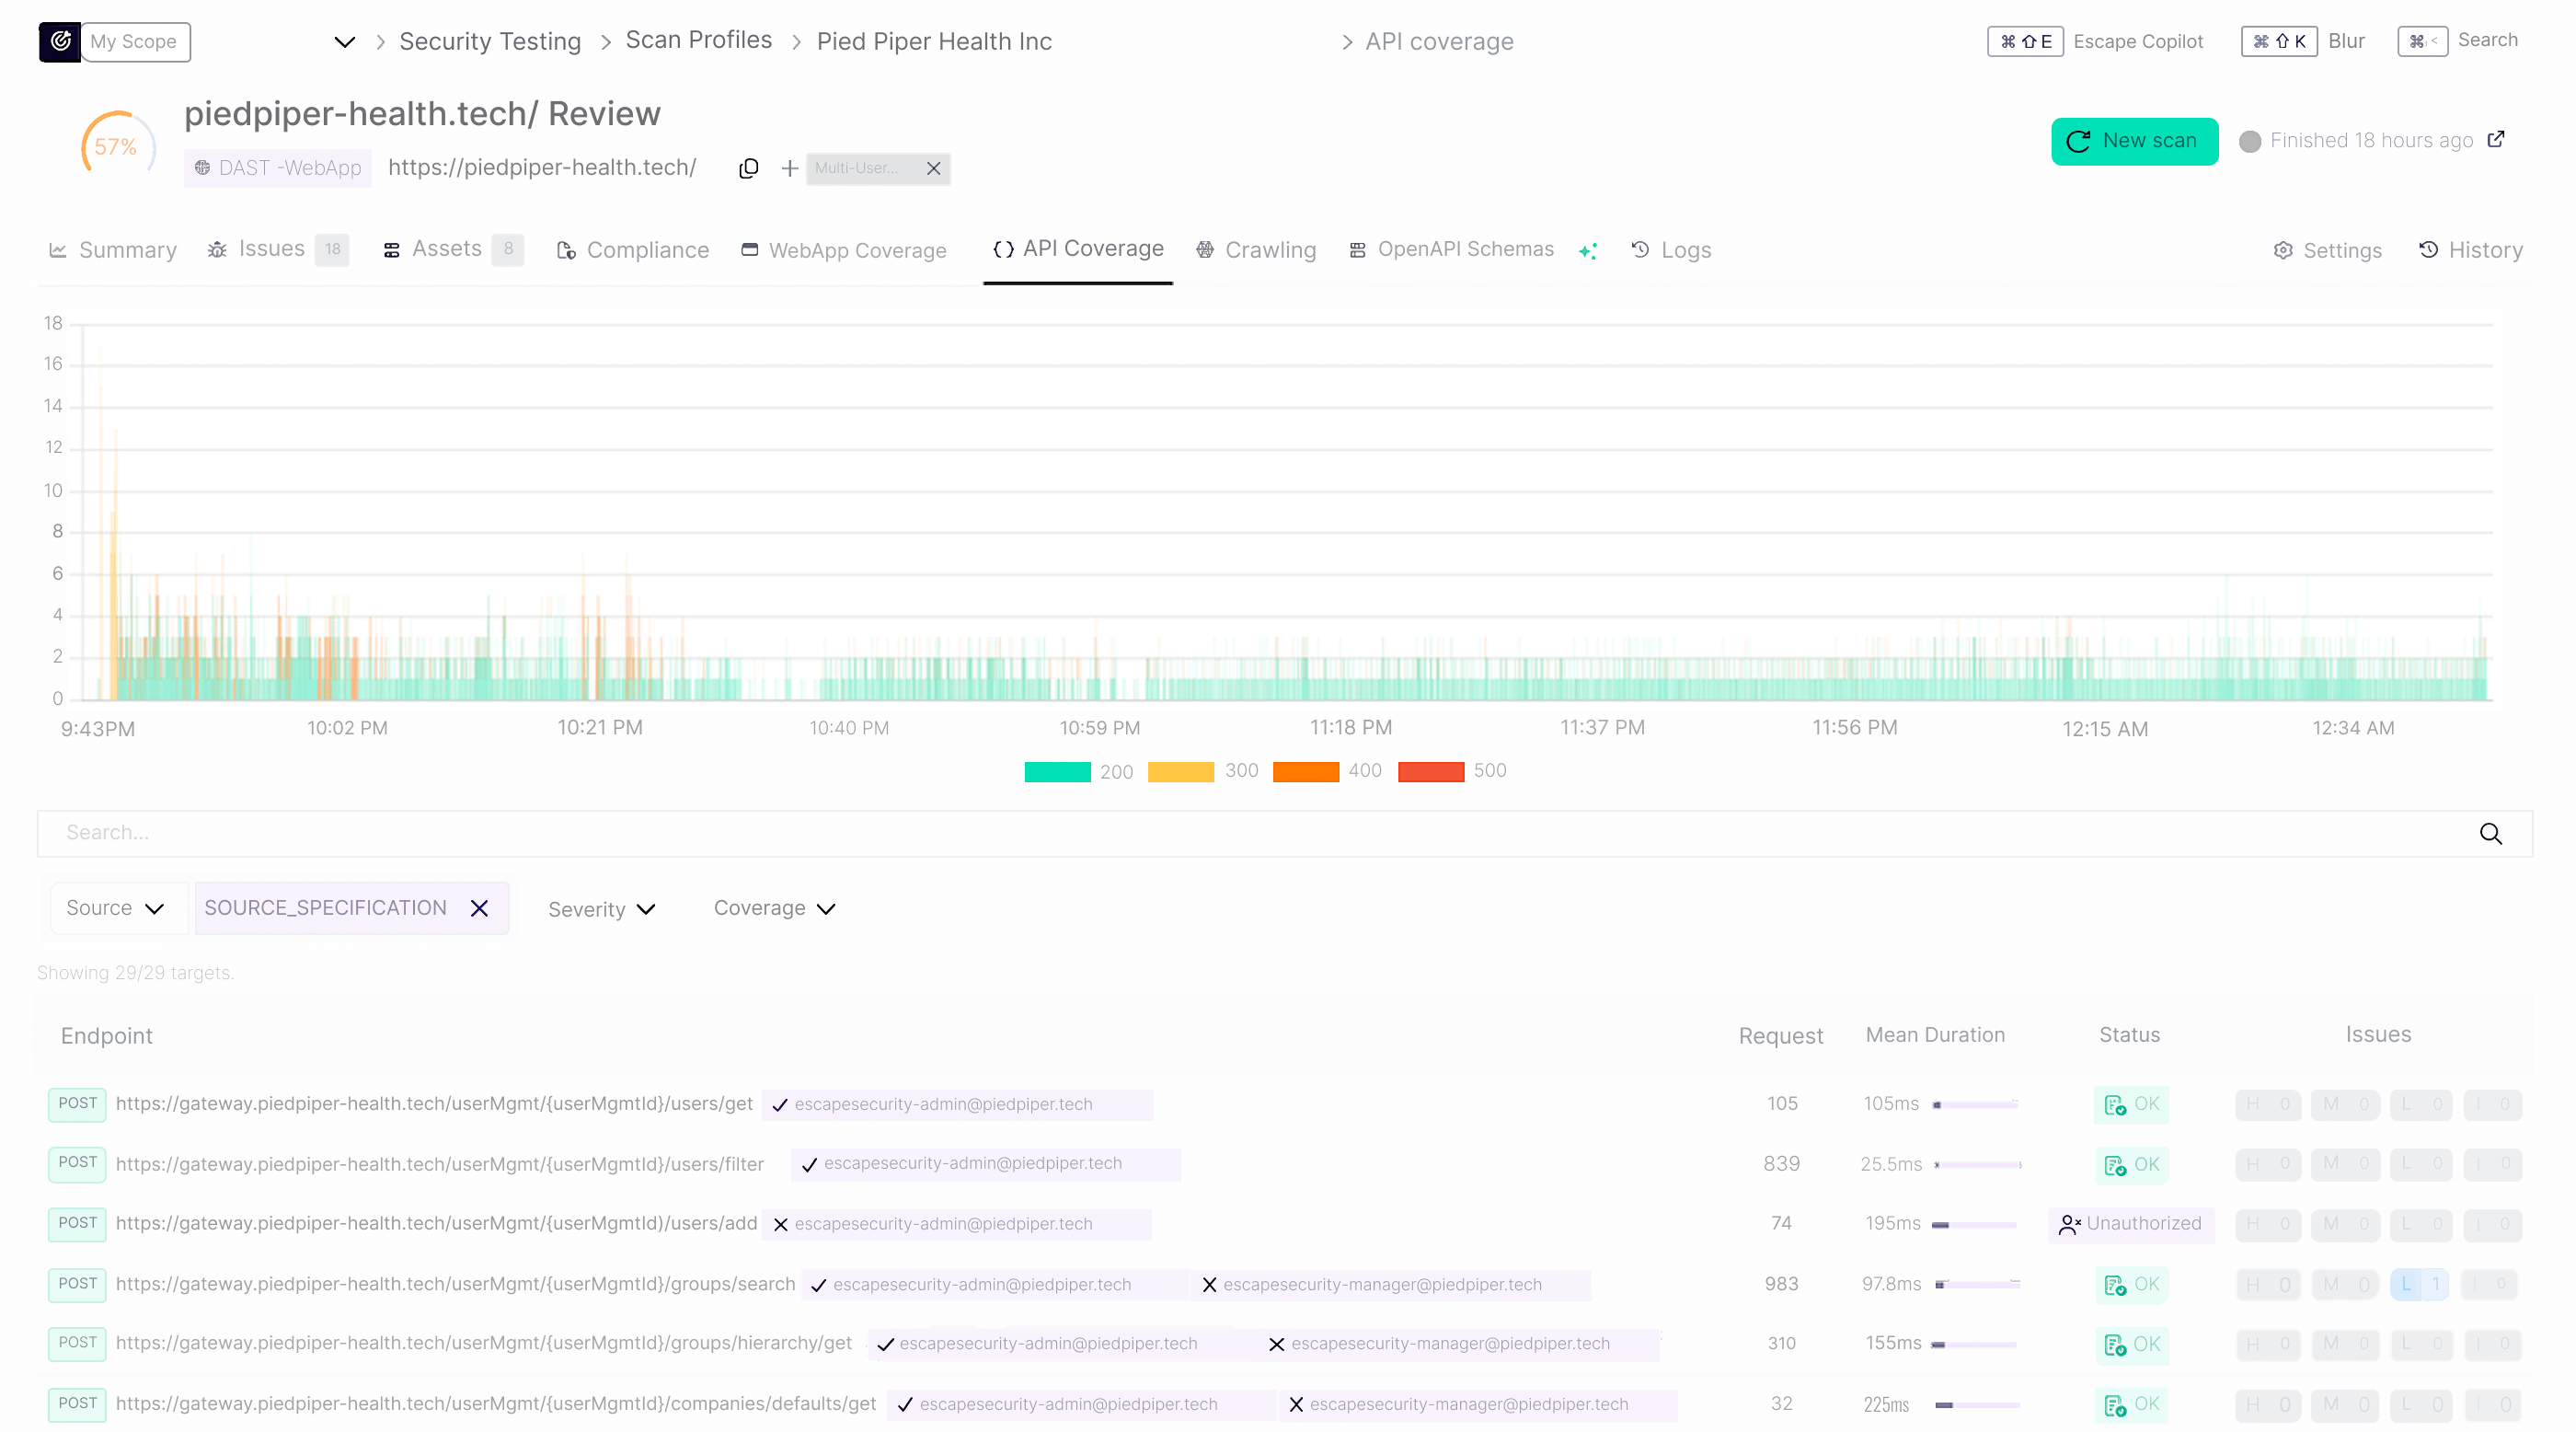The width and height of the screenshot is (2576, 1432).
Task: Click the sparkles AI icon beside OpenAPI Schemas
Action: [1589, 251]
